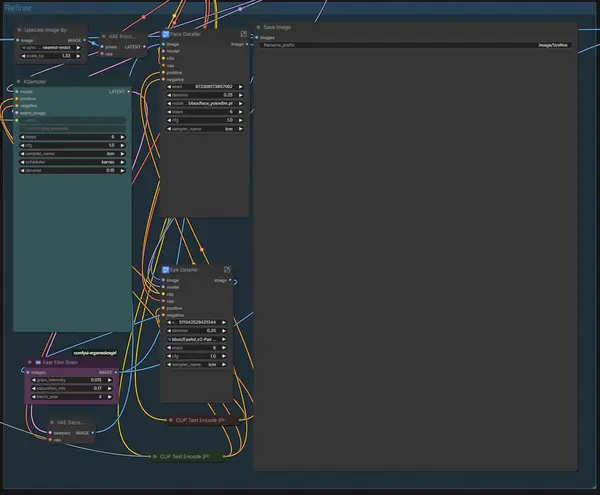Expand the green CLIP Text Encode node dot

point(155,456)
